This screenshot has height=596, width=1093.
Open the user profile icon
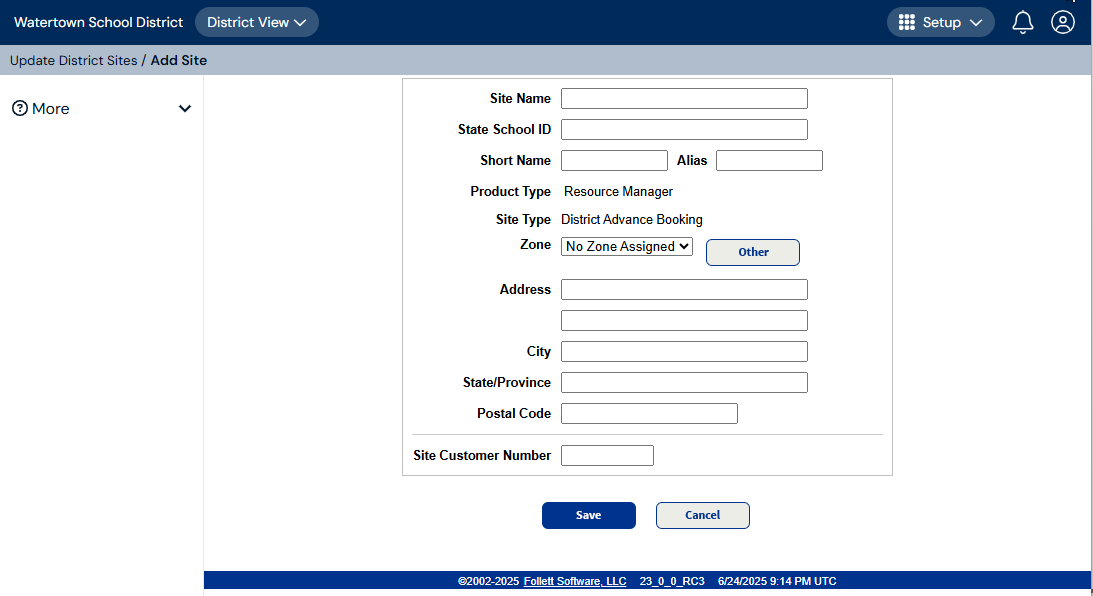point(1062,22)
